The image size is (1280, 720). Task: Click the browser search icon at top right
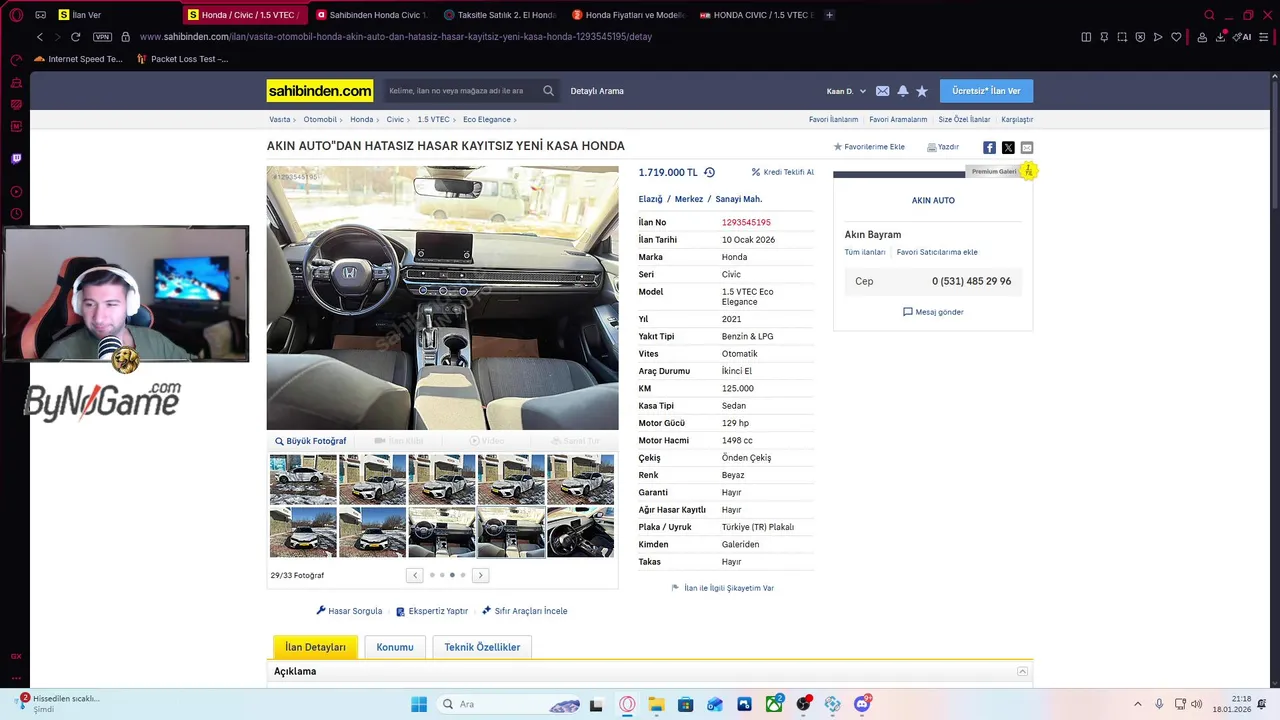1209,15
